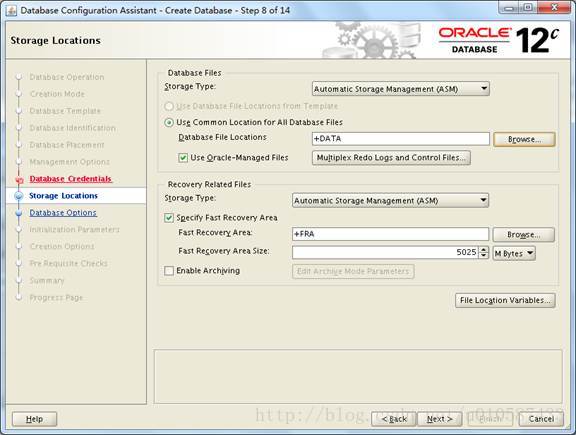Browse for the Fast Recovery Area
Screen dimensions: 576x435
click(523, 235)
